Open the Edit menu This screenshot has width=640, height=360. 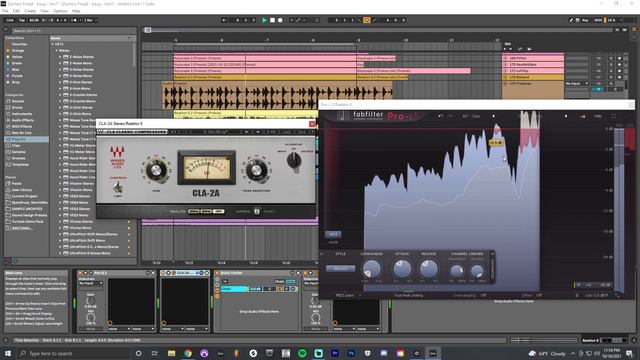point(16,11)
